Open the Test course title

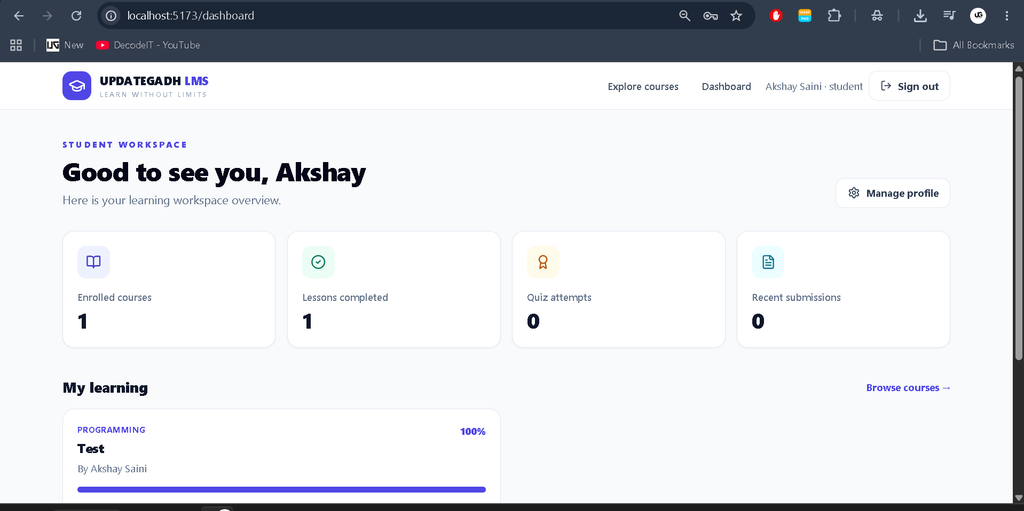point(91,449)
